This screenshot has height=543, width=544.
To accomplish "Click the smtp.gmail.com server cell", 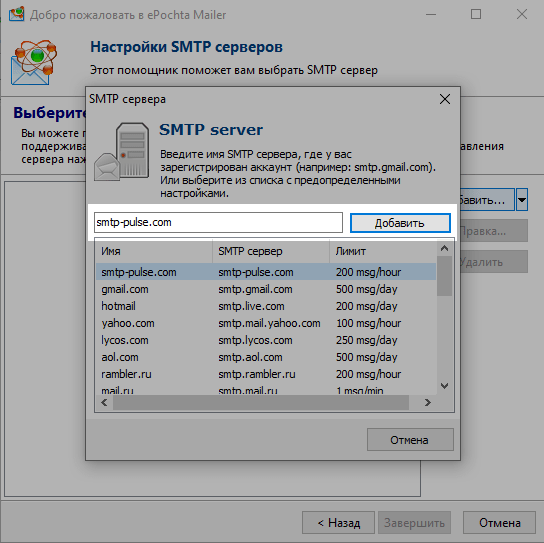I will (x=255, y=289).
